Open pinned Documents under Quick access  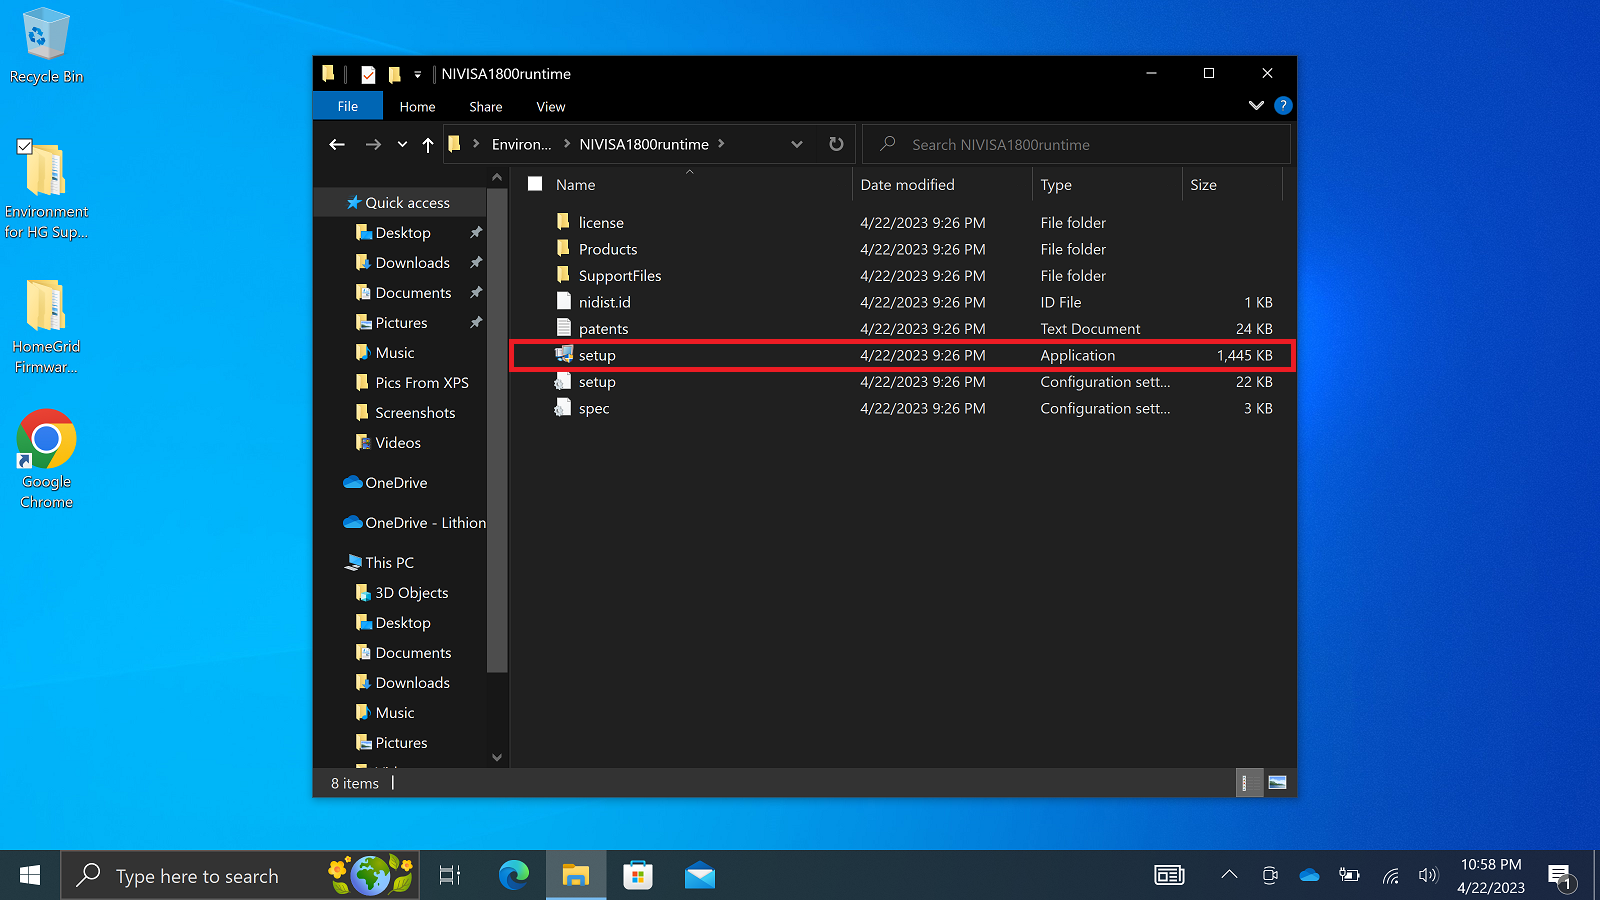coord(413,293)
